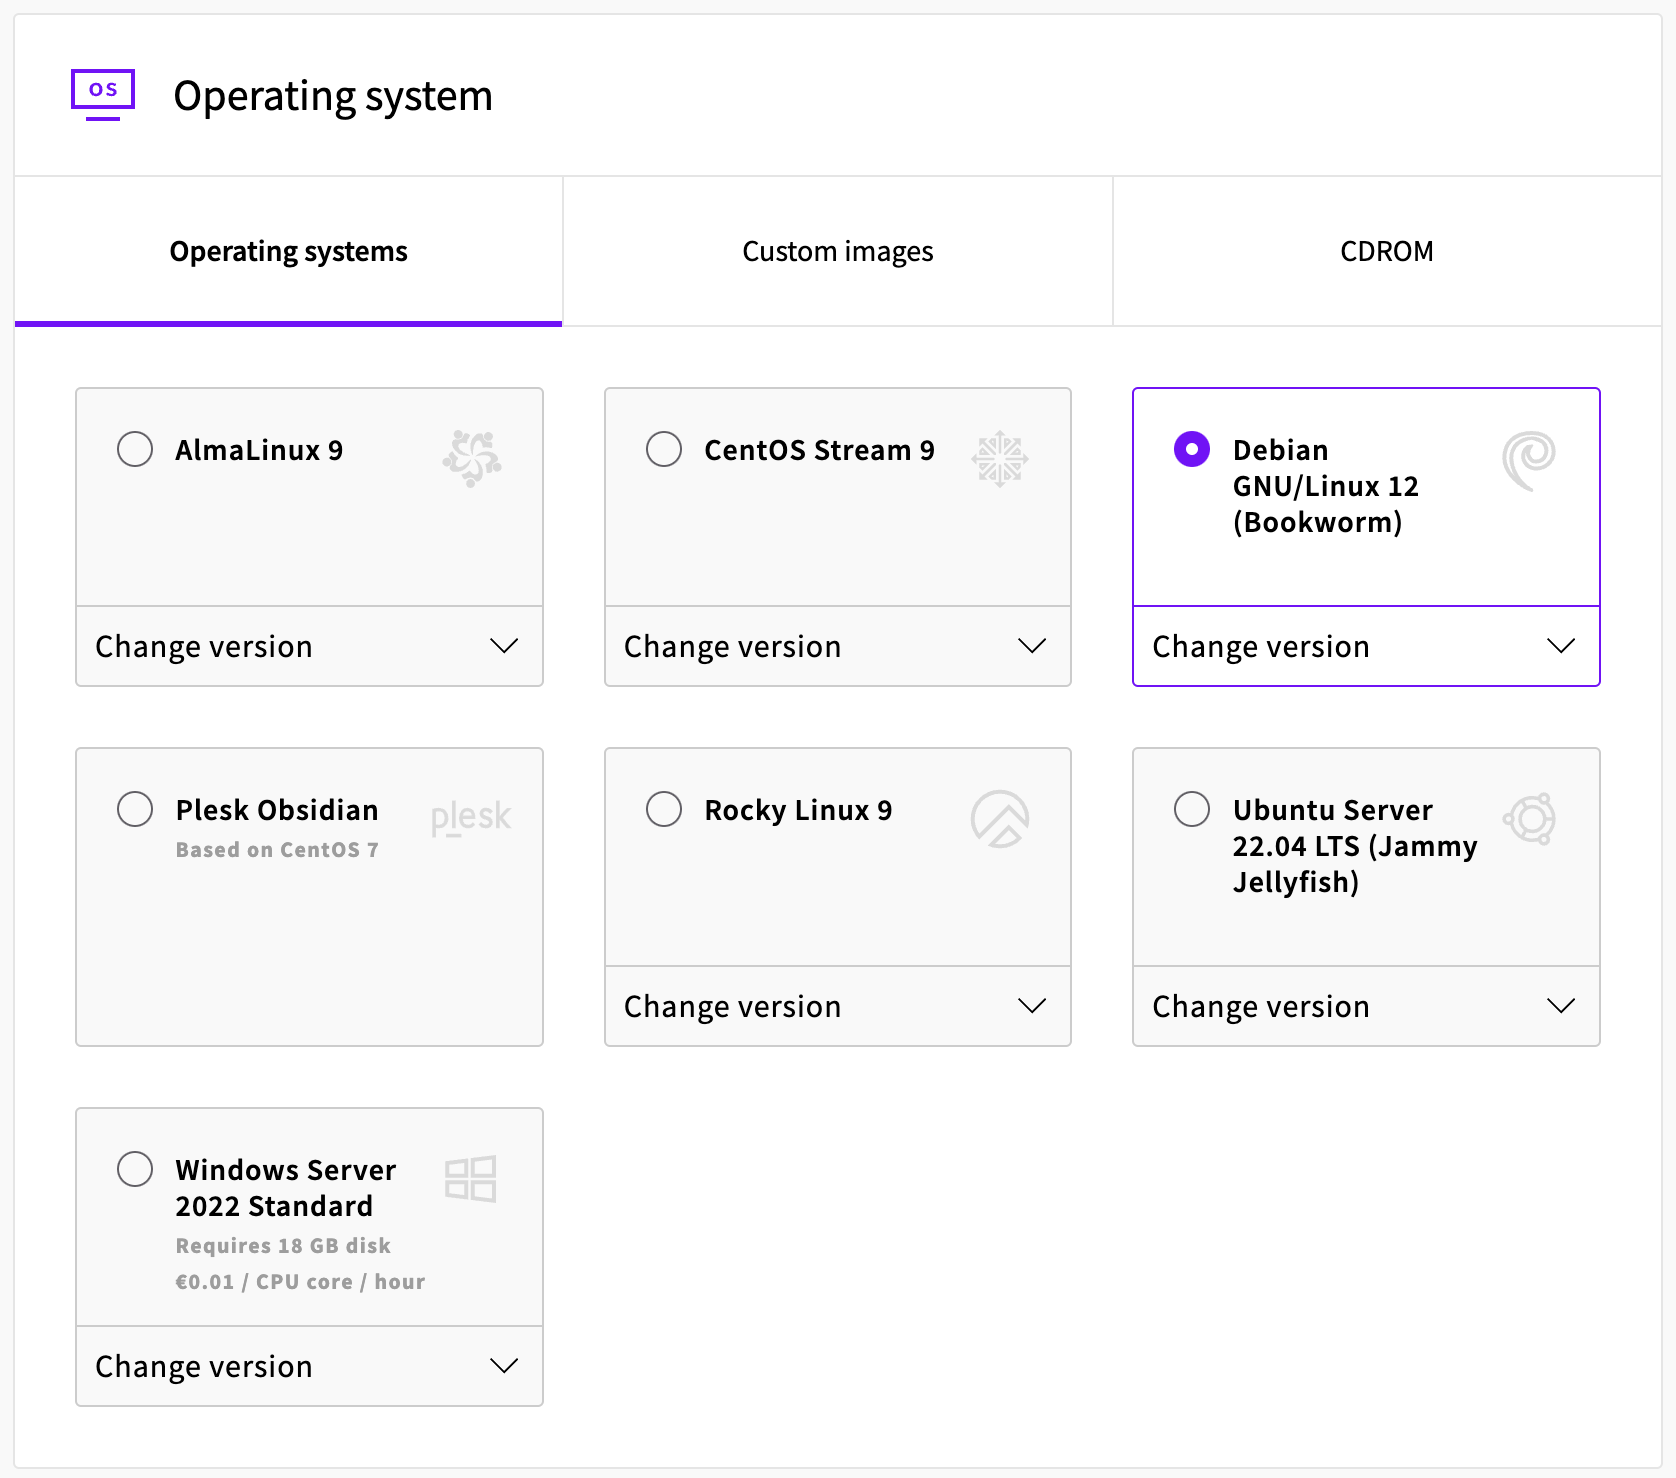The height and width of the screenshot is (1478, 1676).
Task: Click the Plesk logo
Action: point(471,817)
